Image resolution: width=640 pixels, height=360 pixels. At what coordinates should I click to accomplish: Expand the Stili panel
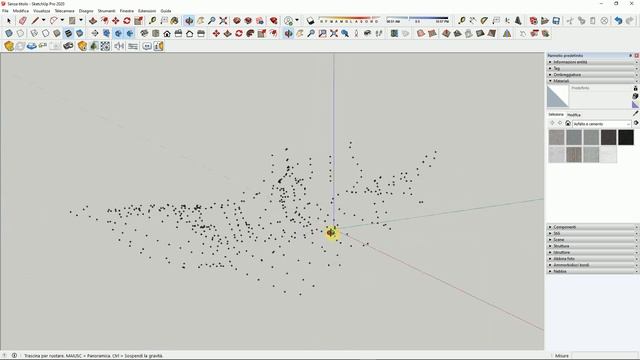[593, 233]
